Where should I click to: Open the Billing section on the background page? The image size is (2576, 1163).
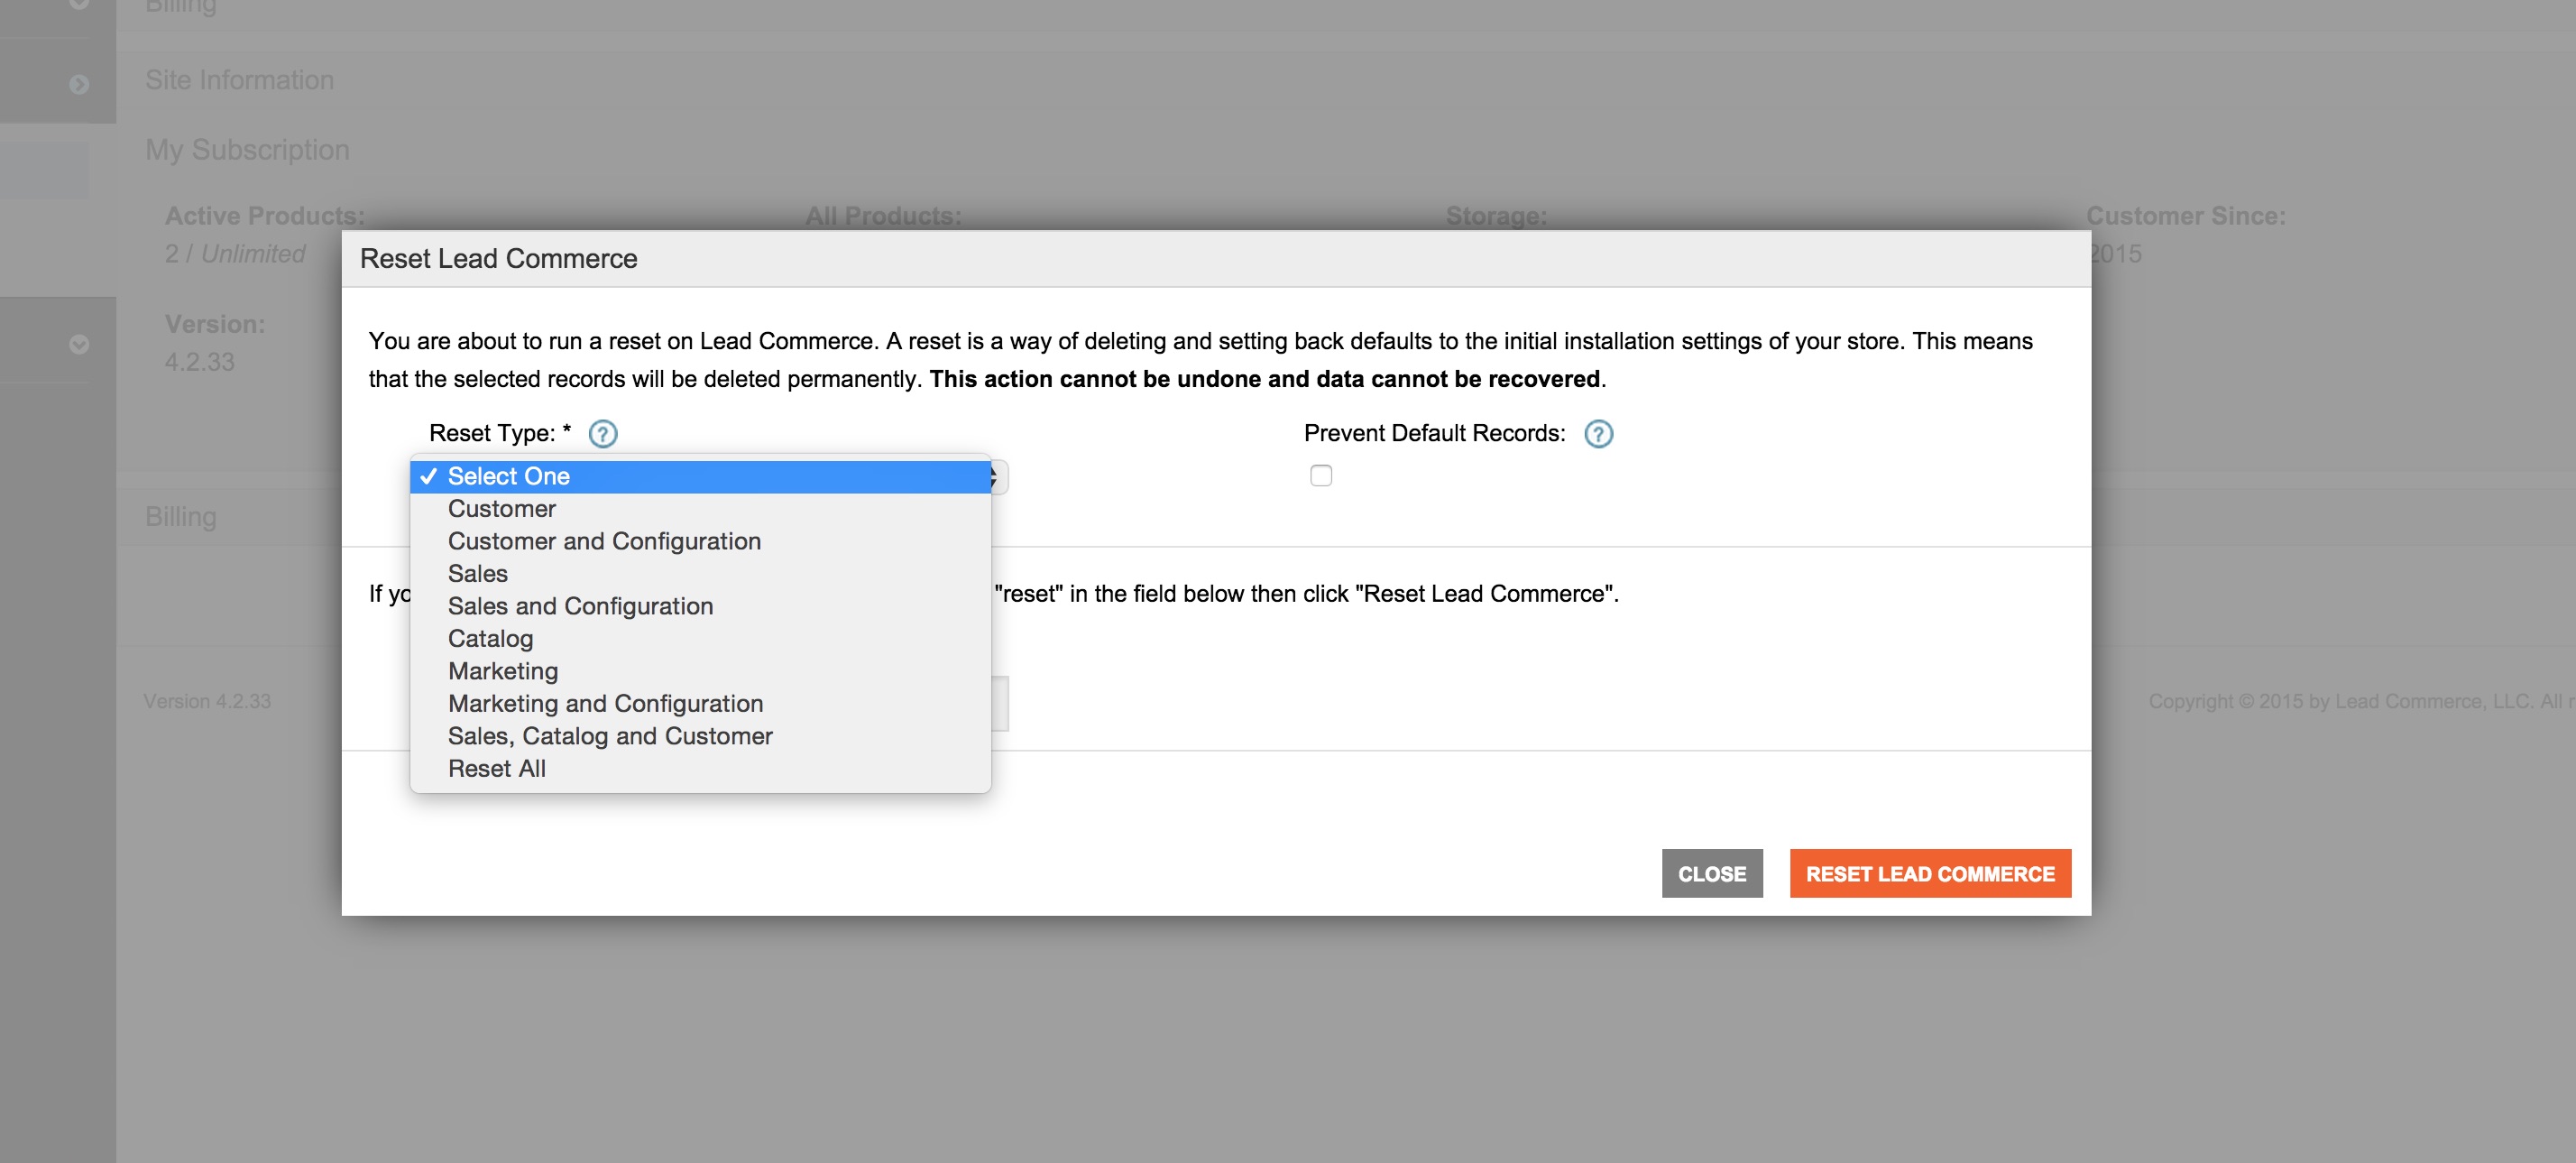coord(180,517)
